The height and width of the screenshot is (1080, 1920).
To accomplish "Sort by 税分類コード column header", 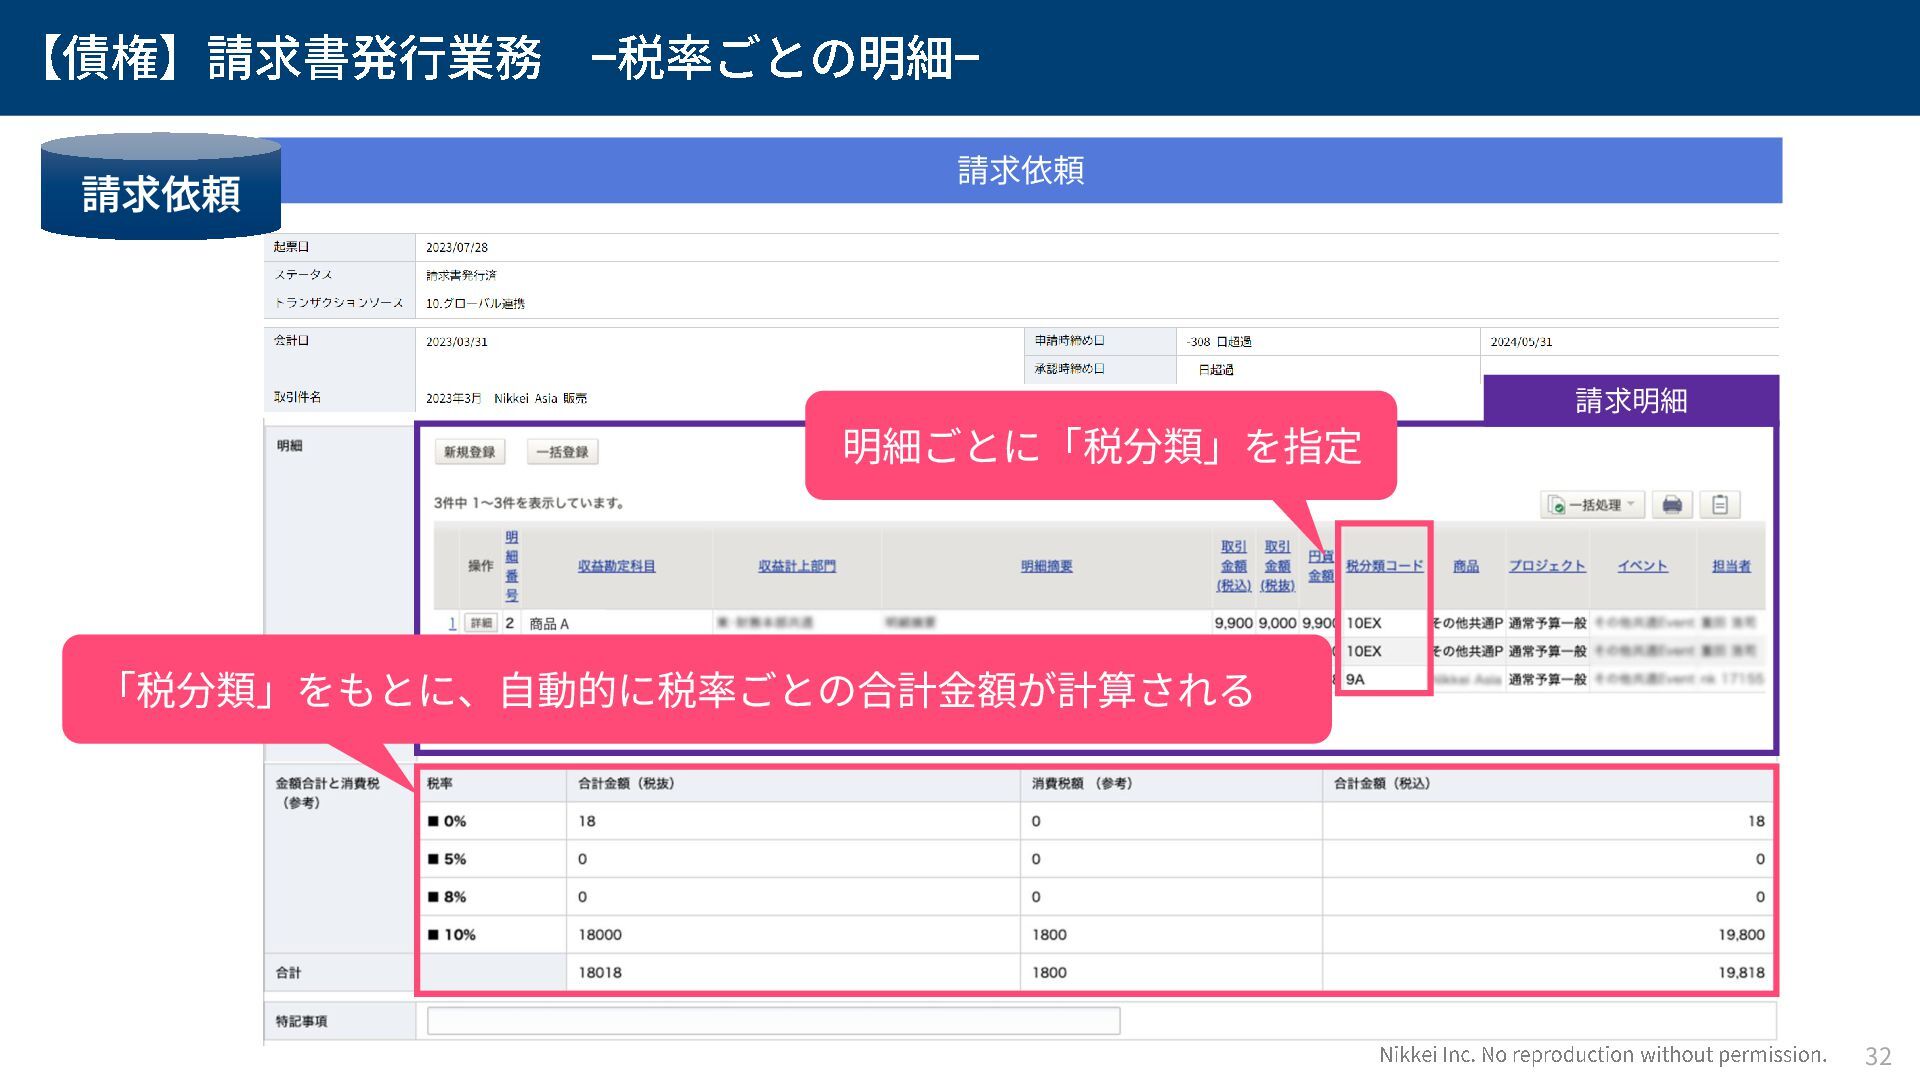I will pyautogui.click(x=1384, y=566).
